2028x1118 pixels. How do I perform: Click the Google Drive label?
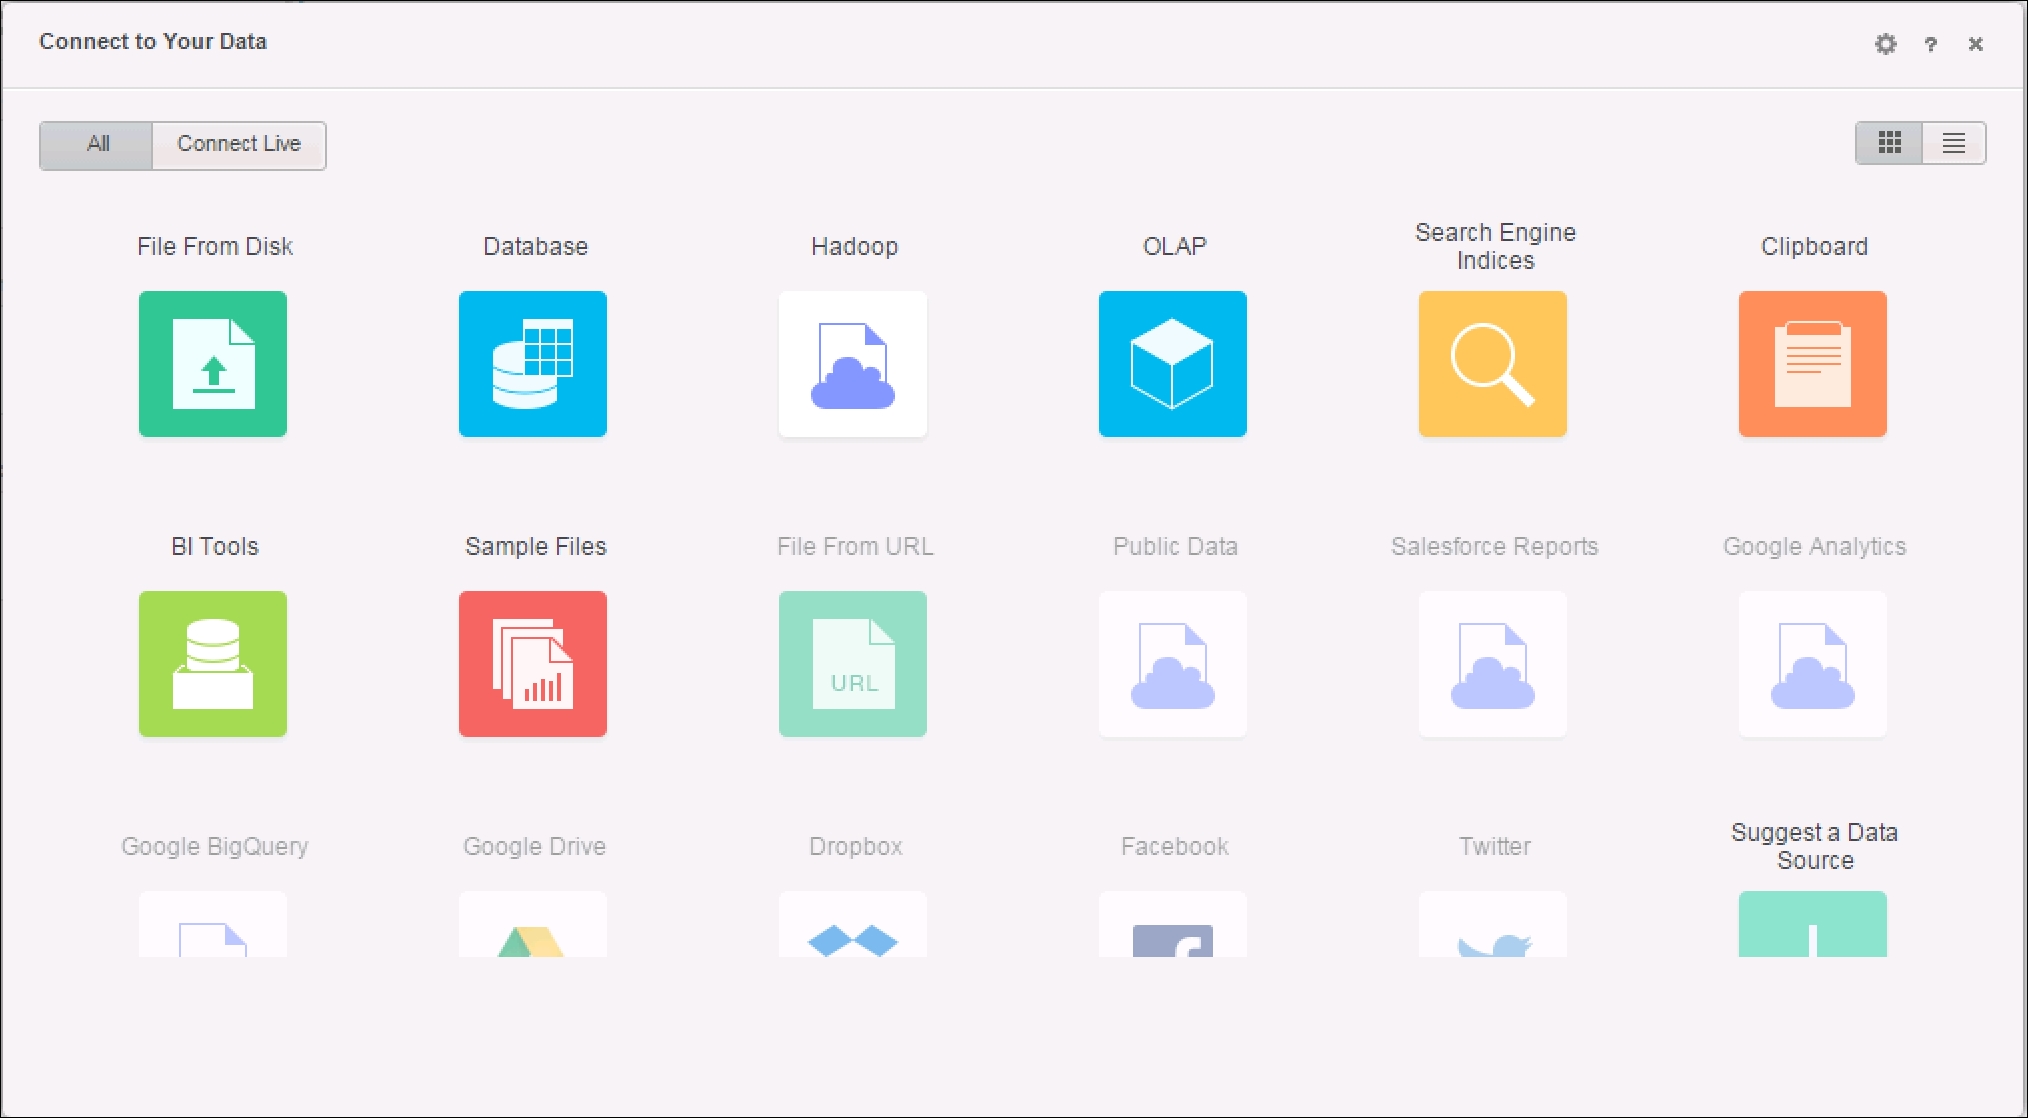pos(534,847)
